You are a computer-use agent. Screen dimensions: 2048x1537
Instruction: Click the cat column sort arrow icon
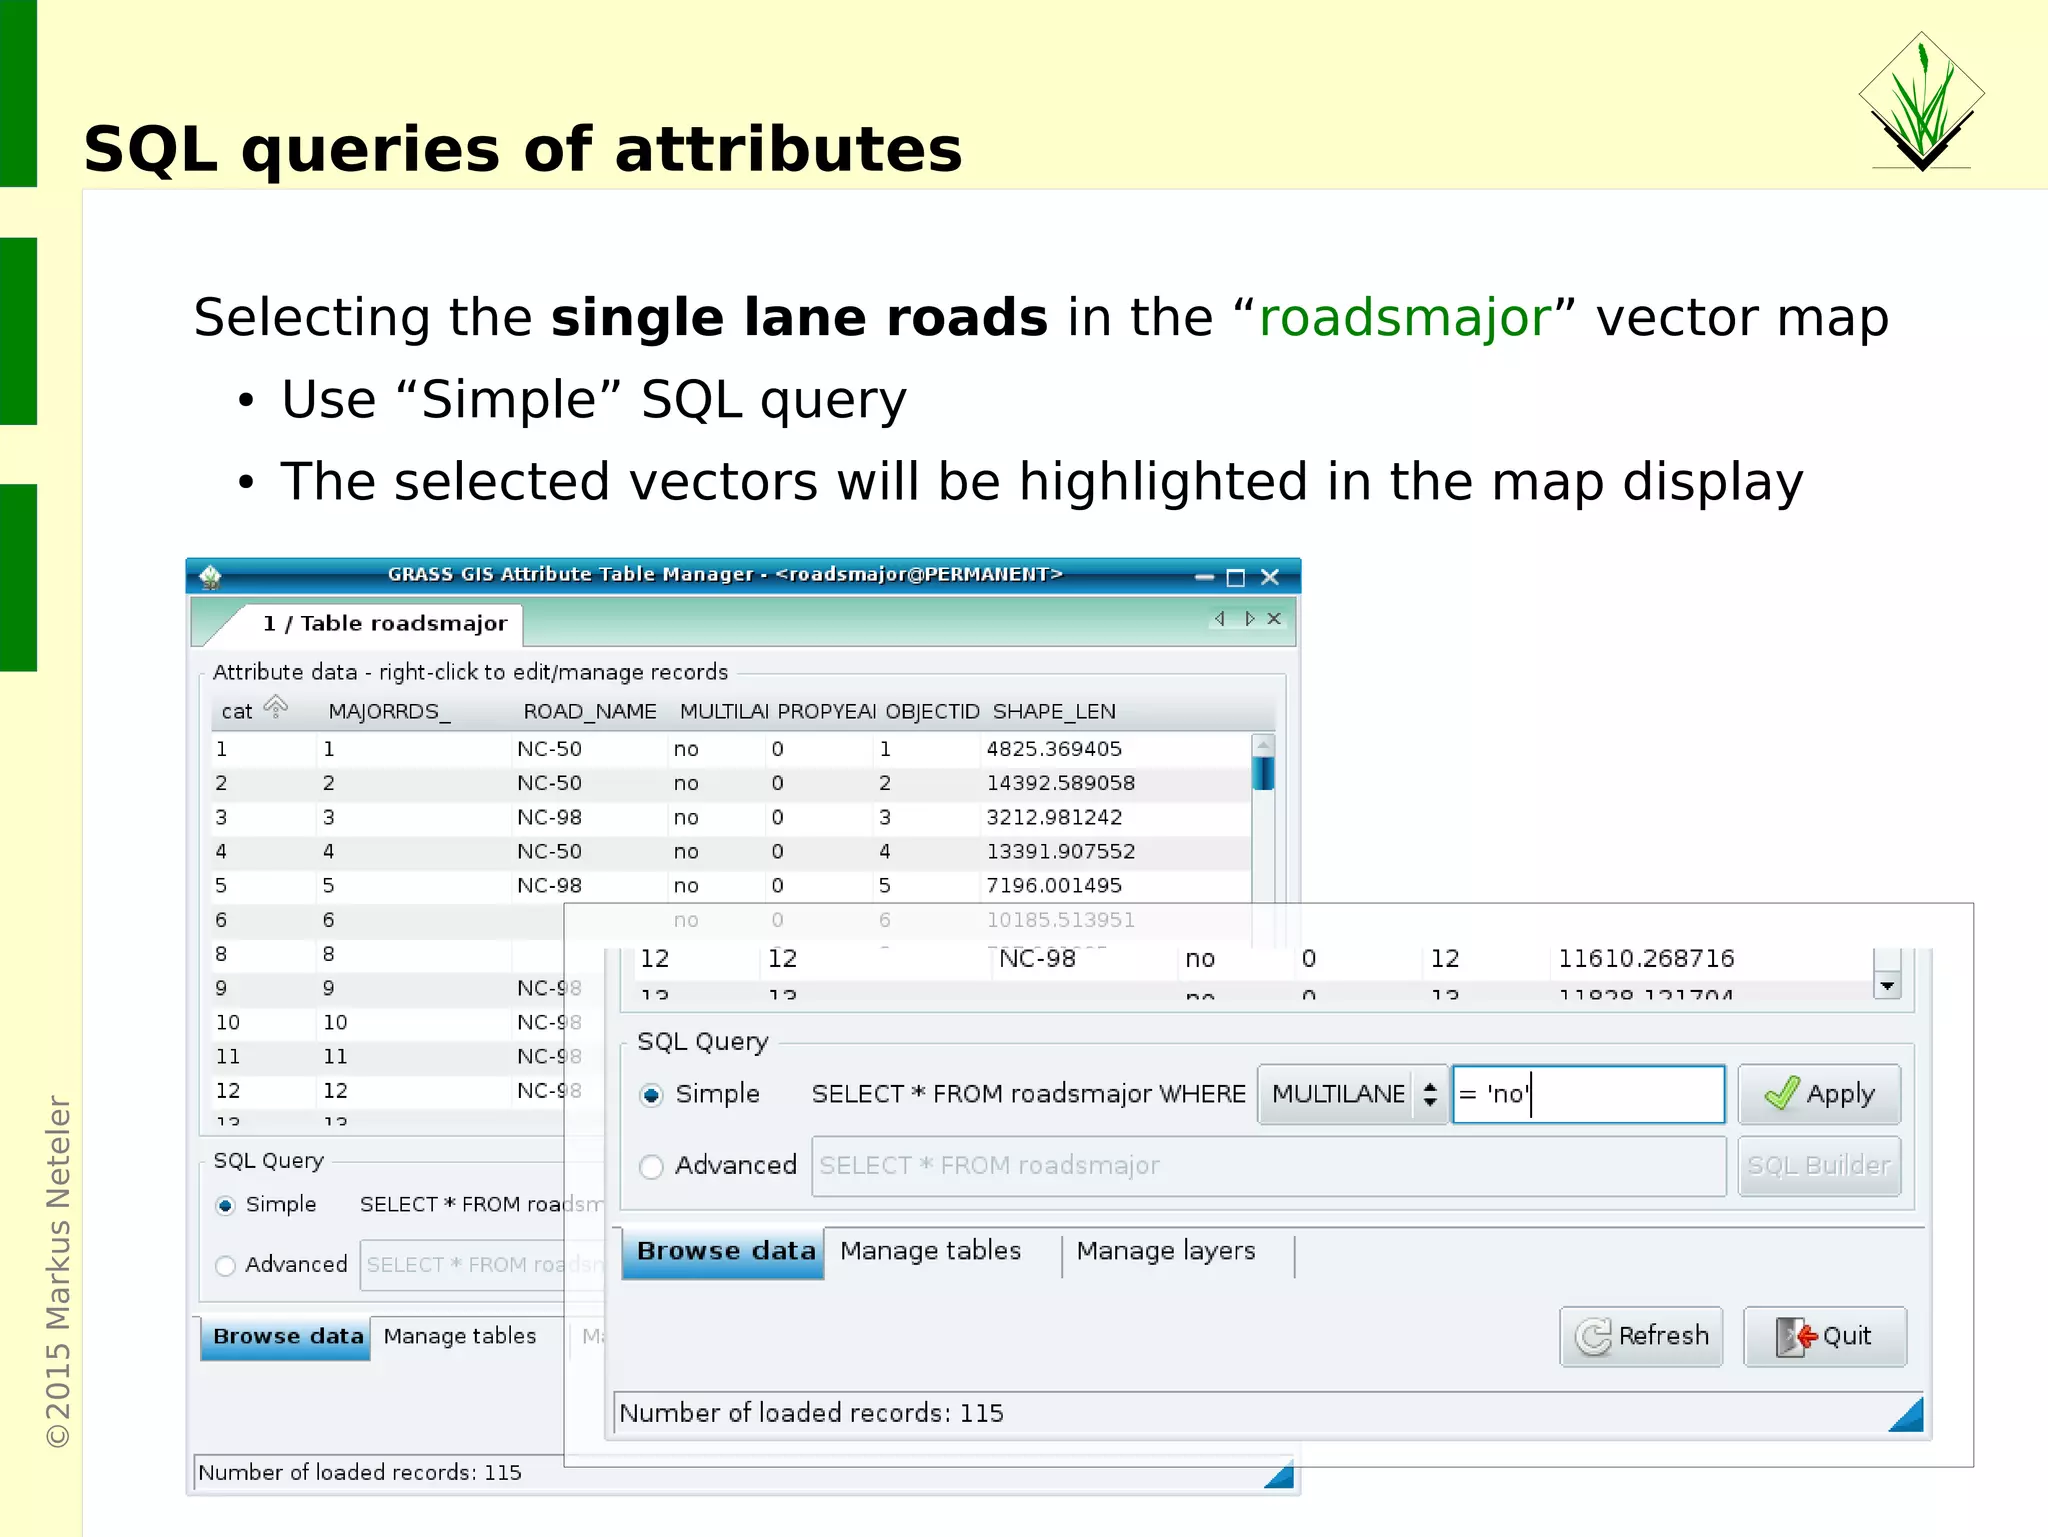275,708
